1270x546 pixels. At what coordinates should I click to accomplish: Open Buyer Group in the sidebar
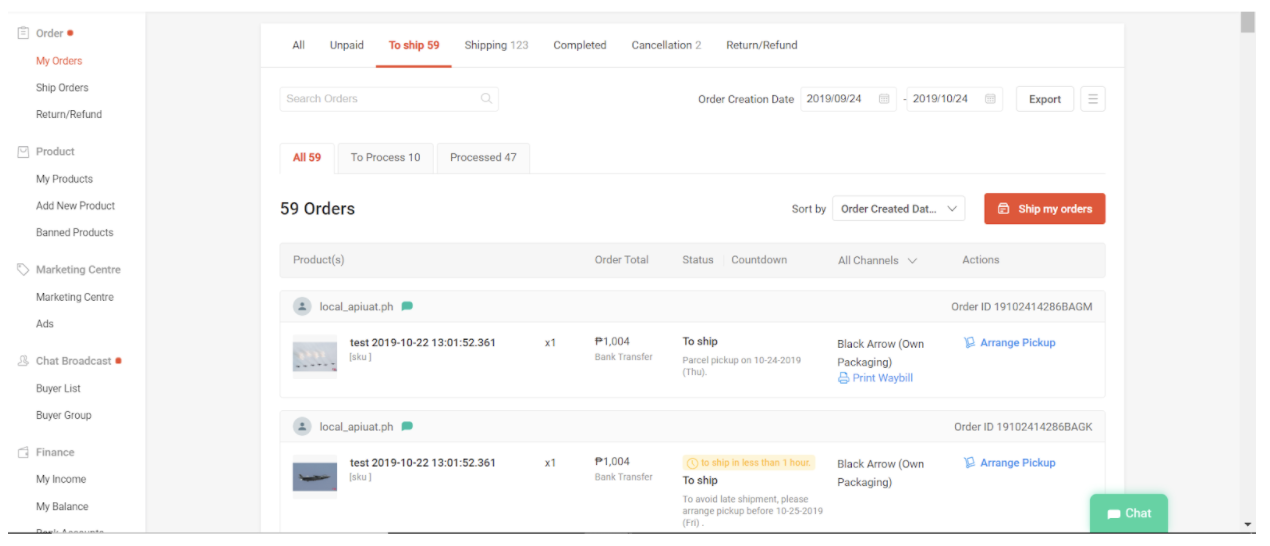click(63, 415)
